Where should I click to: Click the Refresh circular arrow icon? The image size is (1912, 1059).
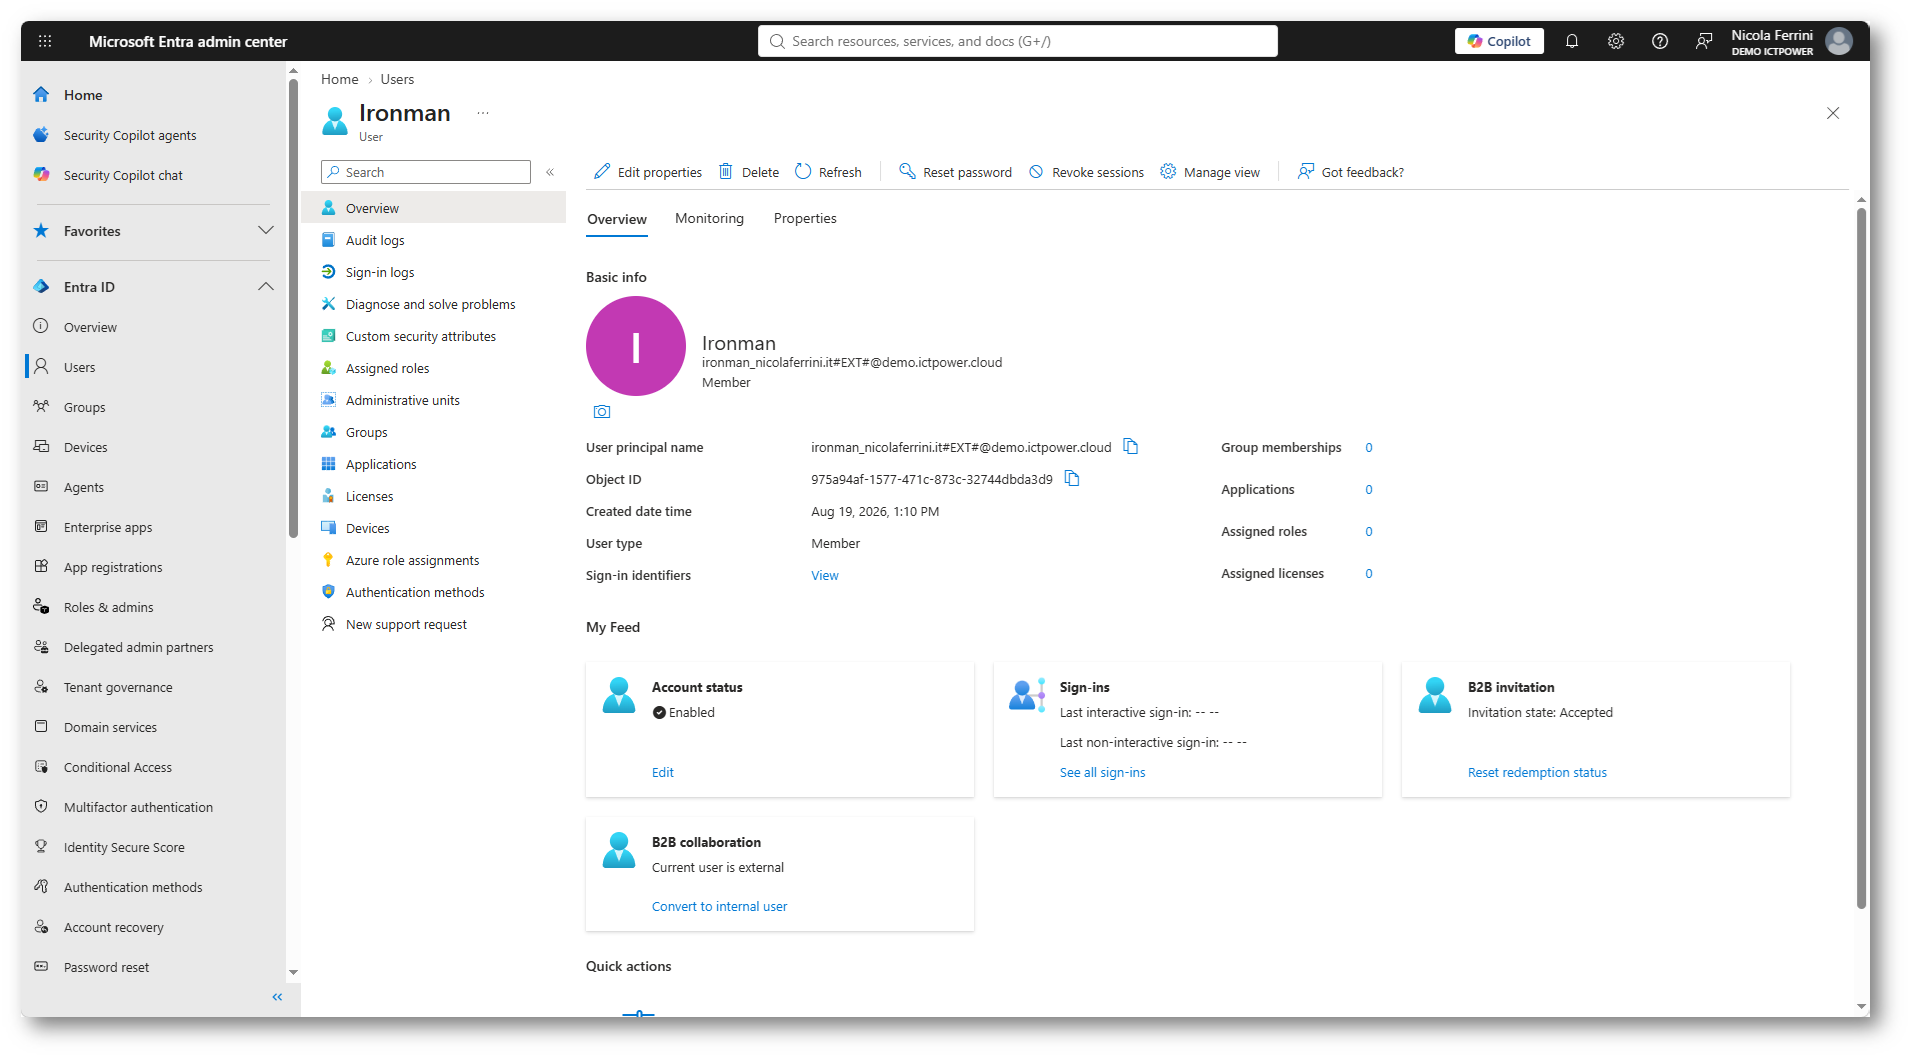click(x=803, y=171)
